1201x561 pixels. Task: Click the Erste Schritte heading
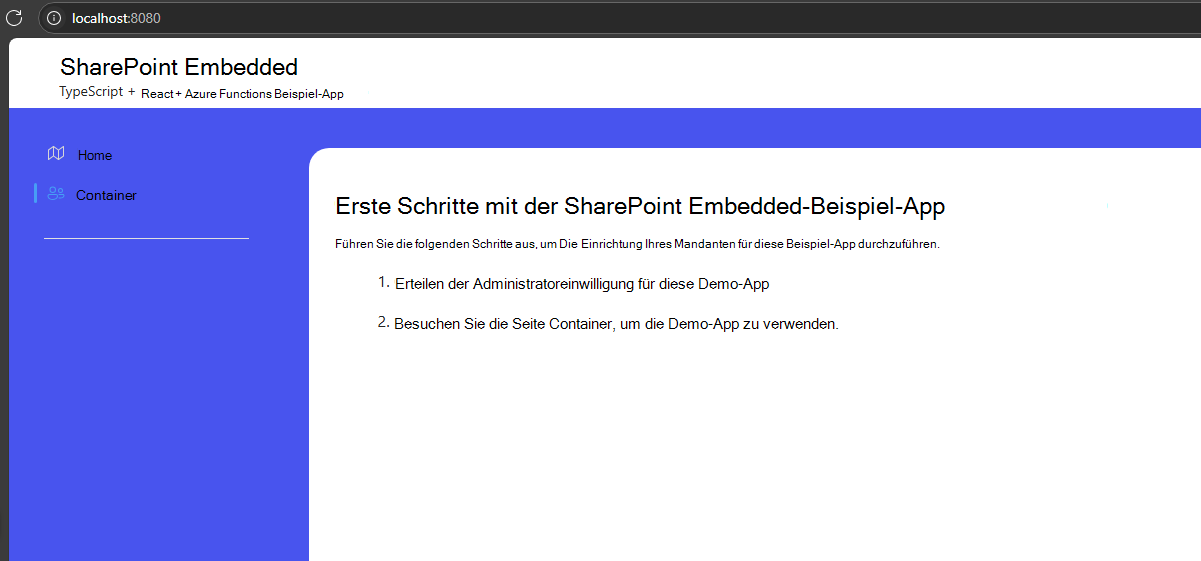(640, 206)
